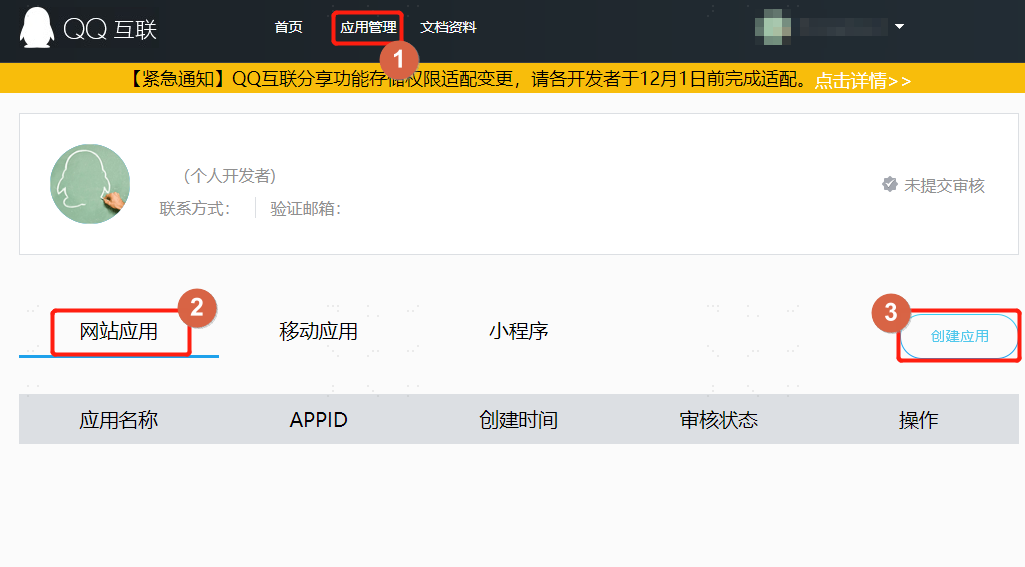This screenshot has height=567, width=1025.
Task: Go to 首页 in the top navigation
Action: click(x=288, y=27)
